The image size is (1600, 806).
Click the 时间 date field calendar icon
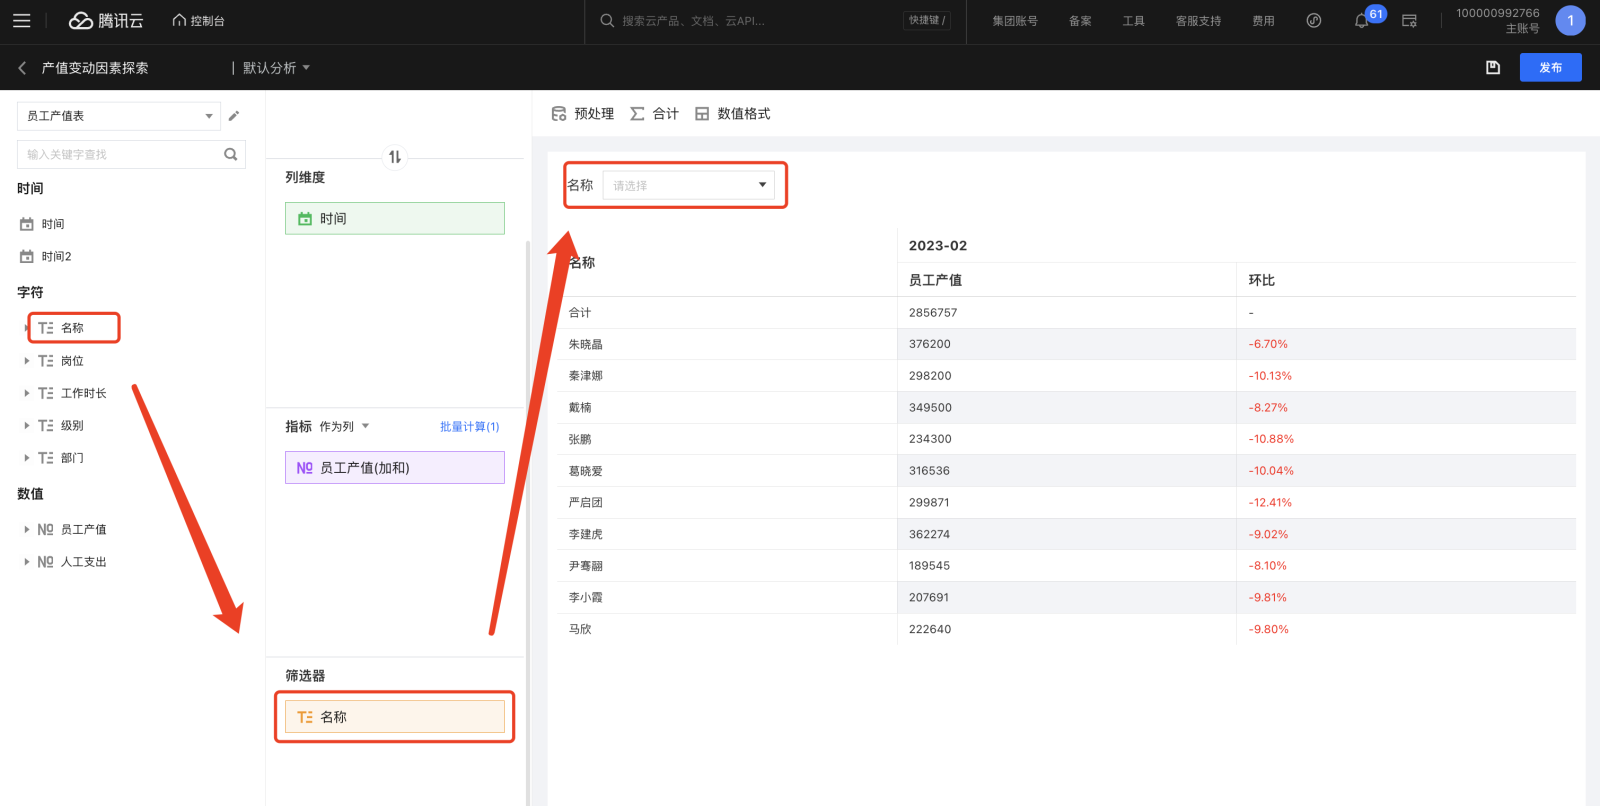pyautogui.click(x=27, y=224)
